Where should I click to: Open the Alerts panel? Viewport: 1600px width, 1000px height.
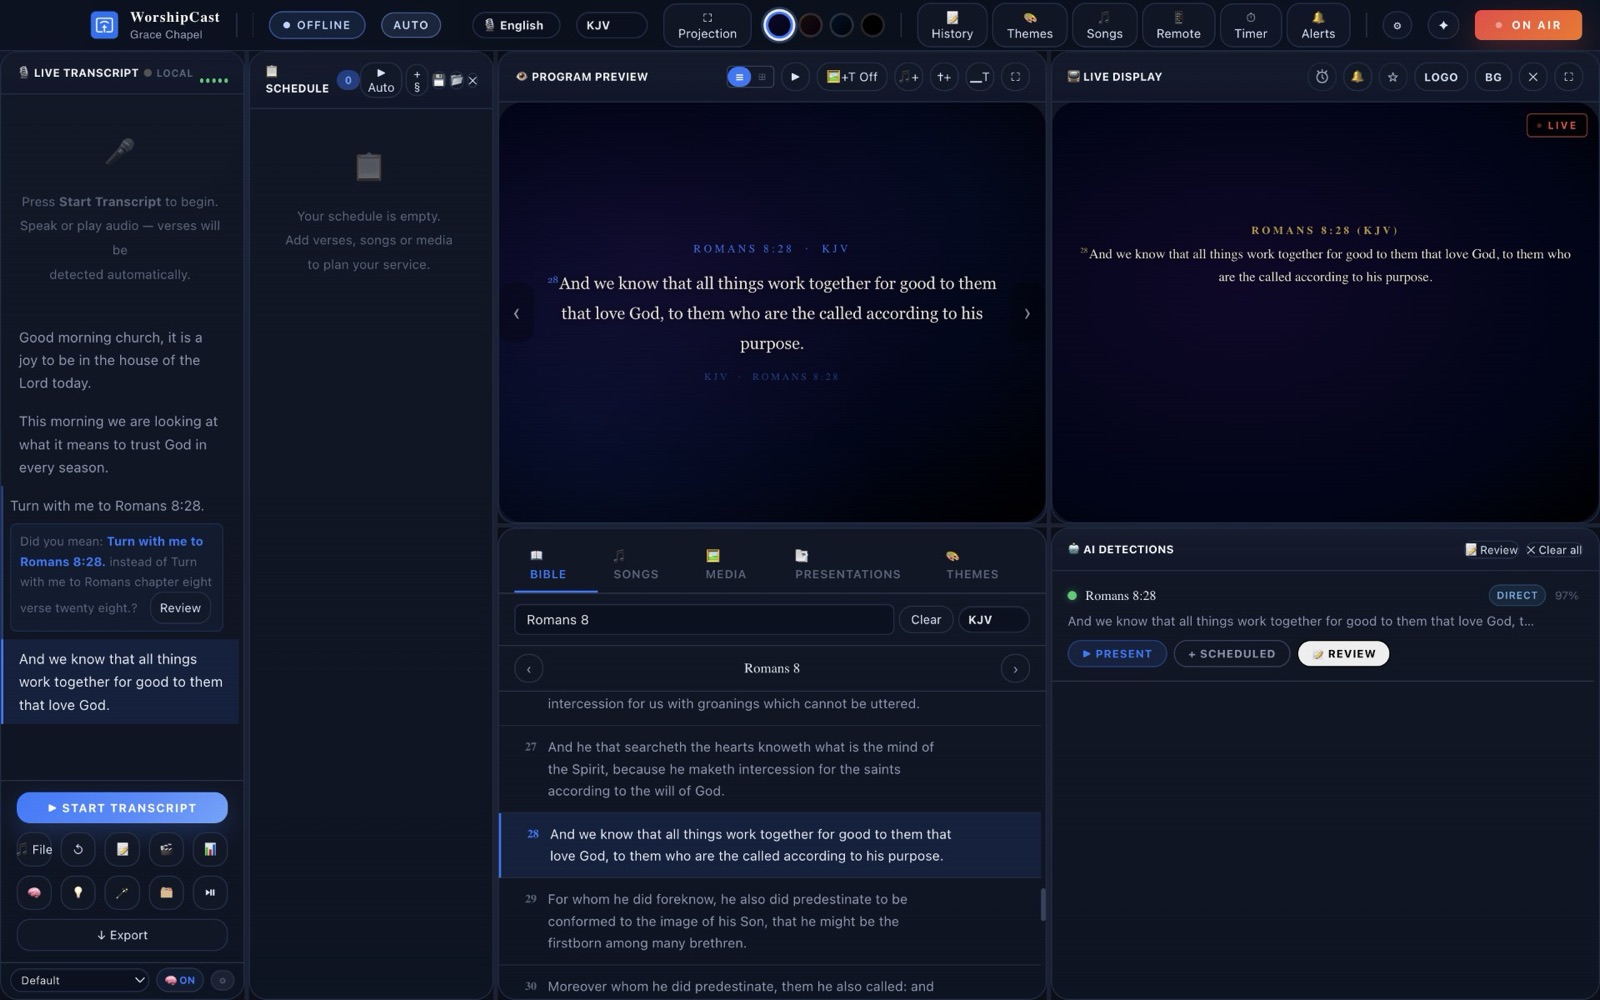pos(1317,25)
